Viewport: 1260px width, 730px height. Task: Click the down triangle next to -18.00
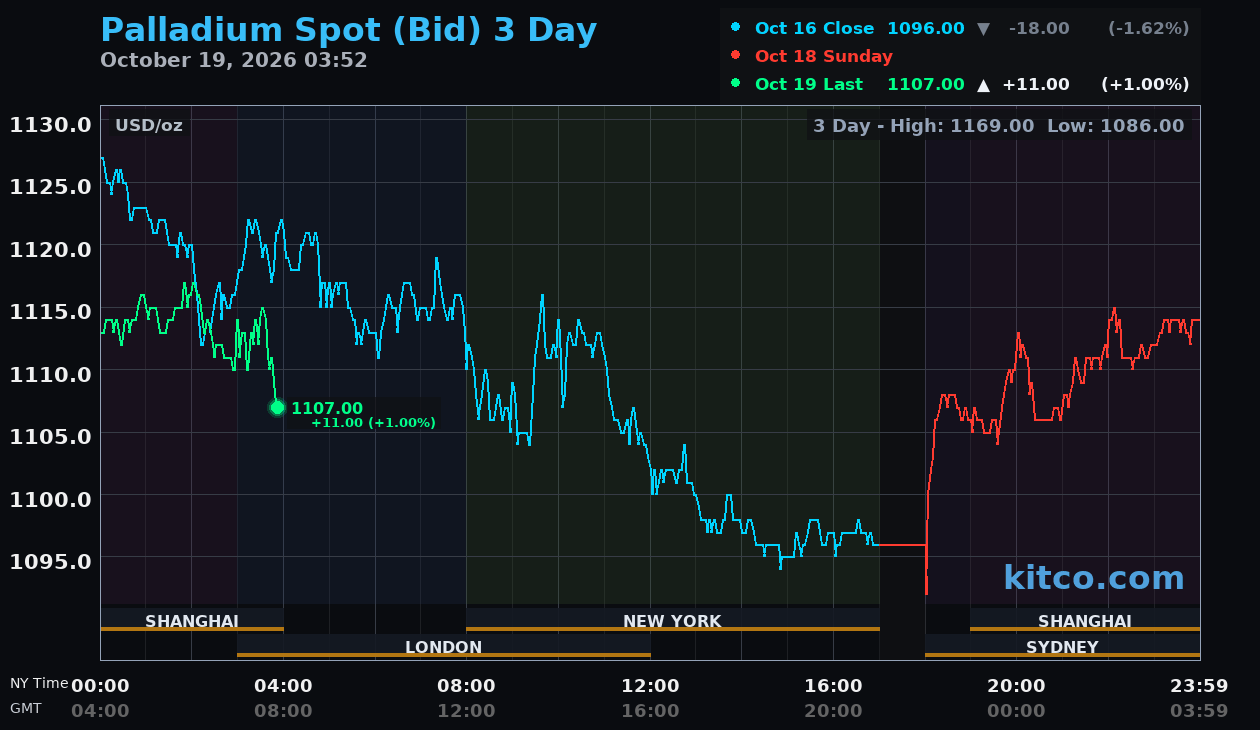pyautogui.click(x=983, y=29)
